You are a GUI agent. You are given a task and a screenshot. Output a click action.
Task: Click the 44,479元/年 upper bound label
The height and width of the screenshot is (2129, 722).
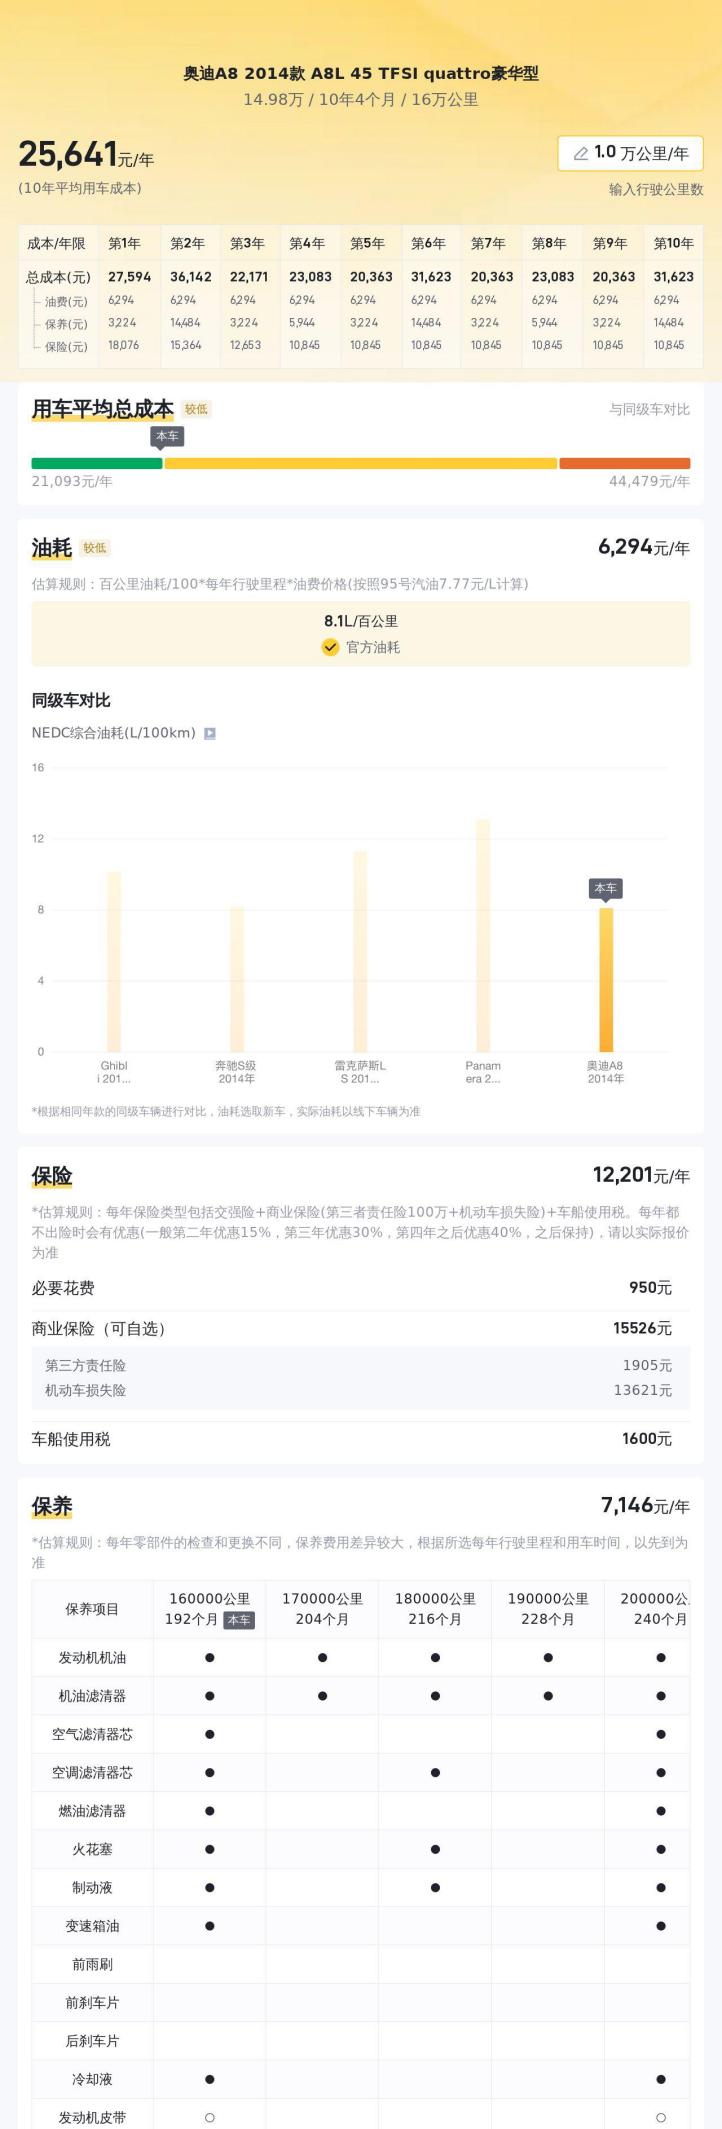[649, 481]
